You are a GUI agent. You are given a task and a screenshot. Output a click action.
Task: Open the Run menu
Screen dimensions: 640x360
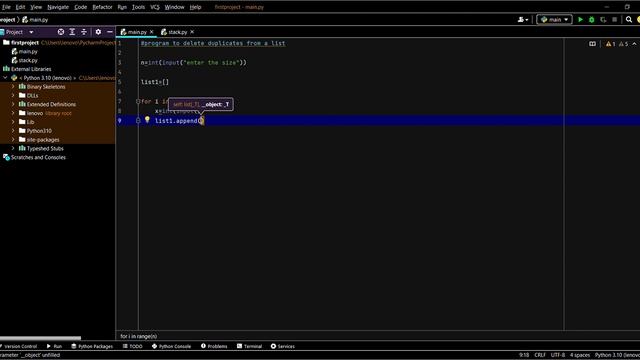[122, 7]
